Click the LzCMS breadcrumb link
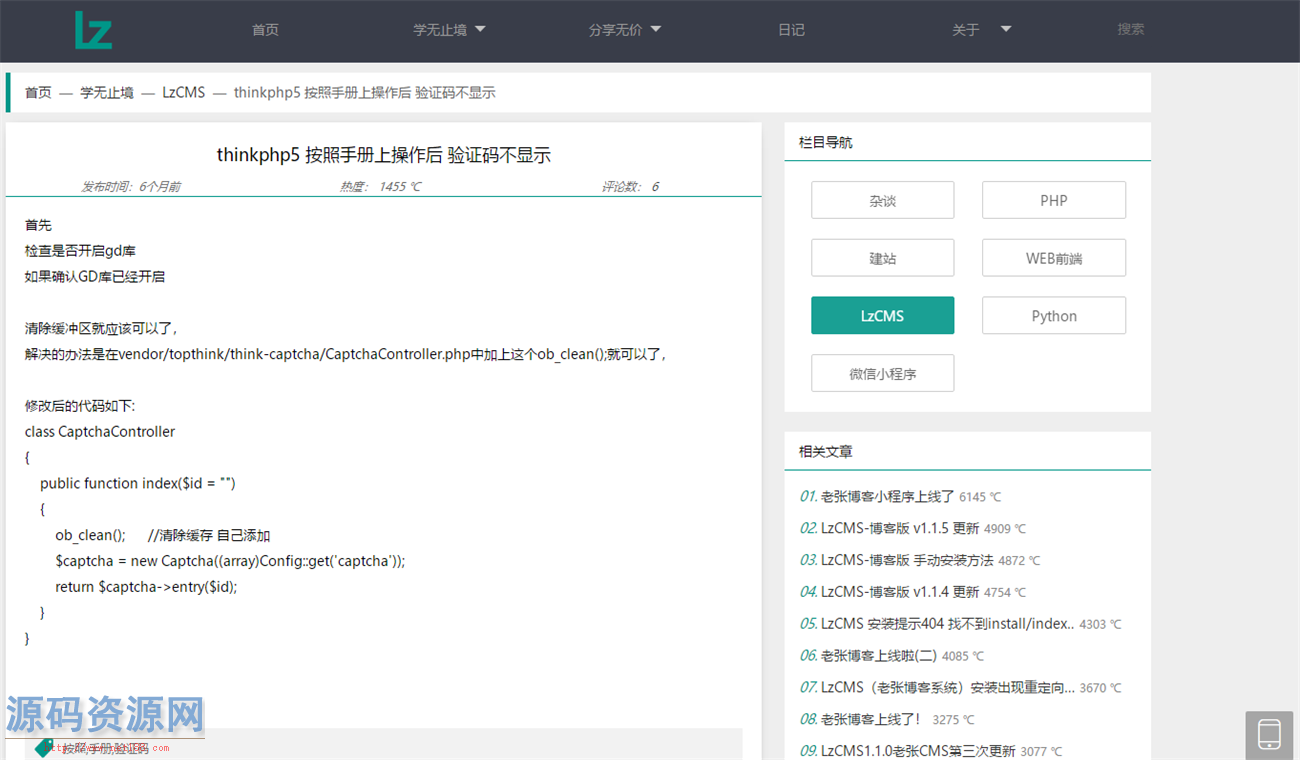Screen dimensions: 1300x760 tap(183, 92)
